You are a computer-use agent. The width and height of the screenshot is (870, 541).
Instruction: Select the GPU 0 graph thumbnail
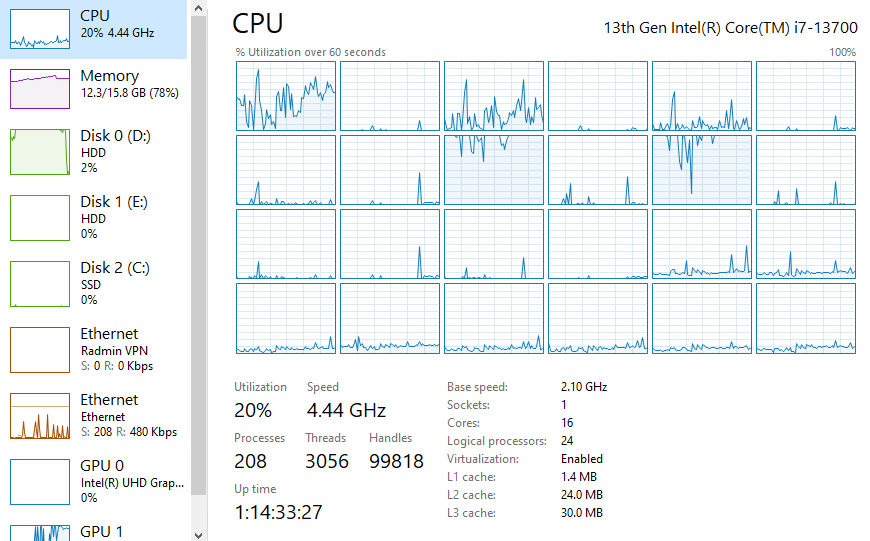click(40, 481)
